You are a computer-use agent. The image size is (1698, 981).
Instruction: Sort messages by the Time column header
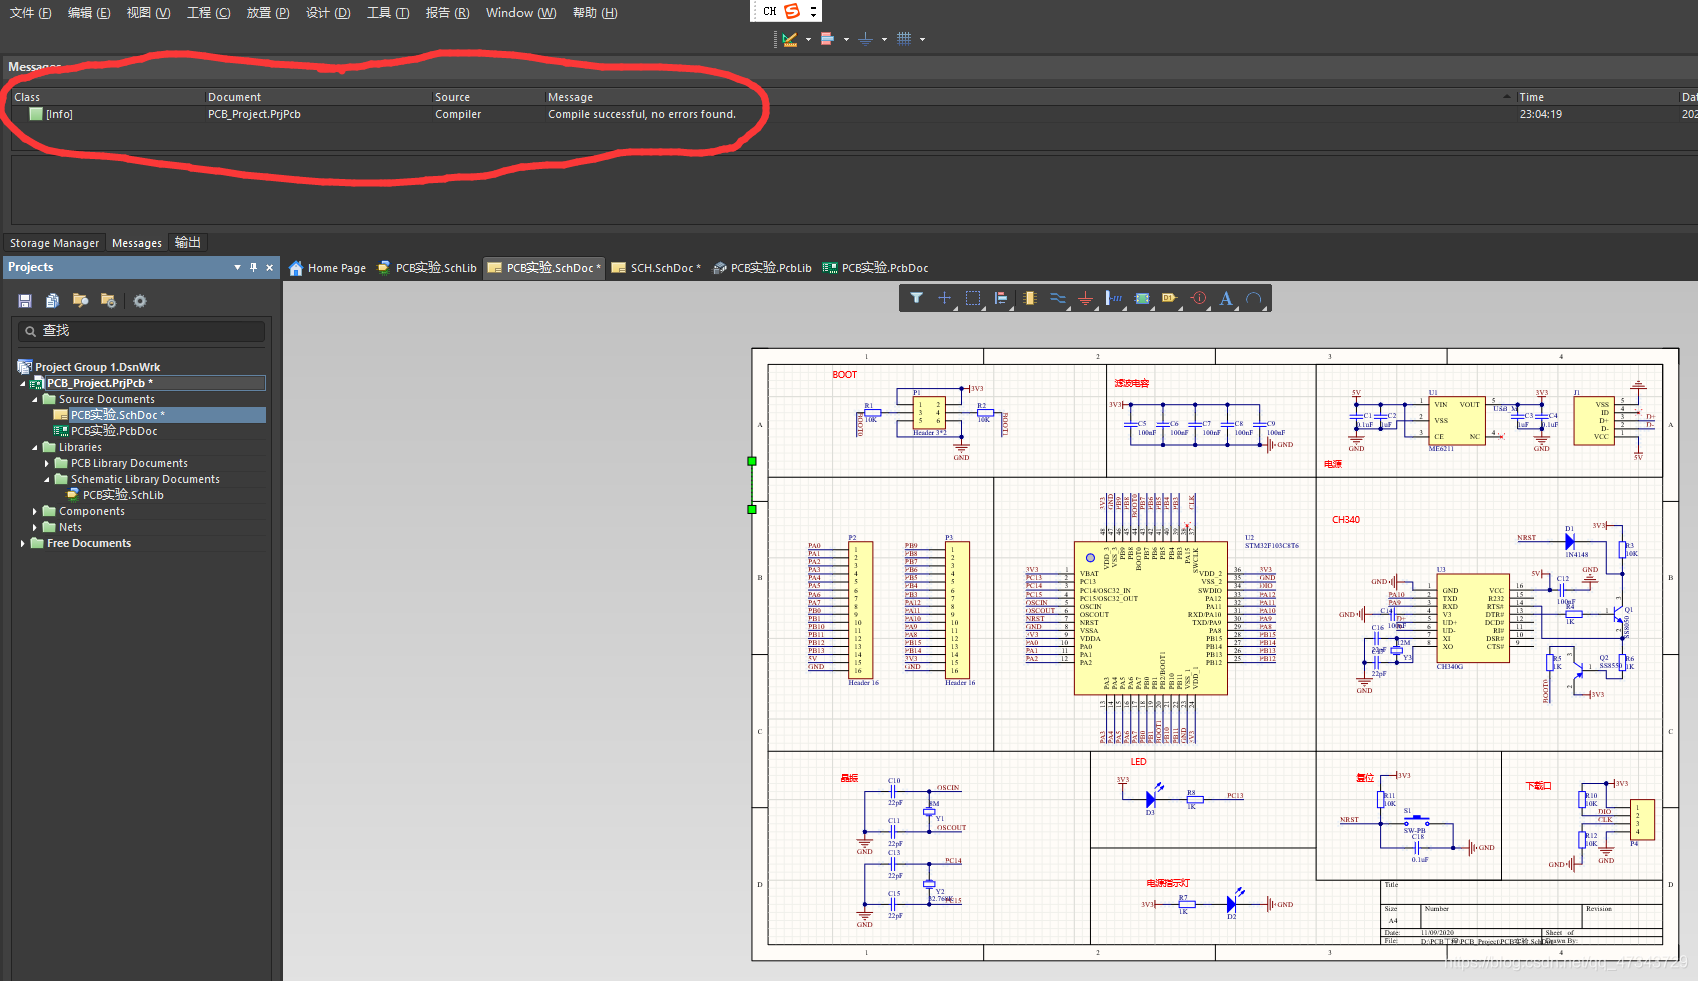(1596, 97)
